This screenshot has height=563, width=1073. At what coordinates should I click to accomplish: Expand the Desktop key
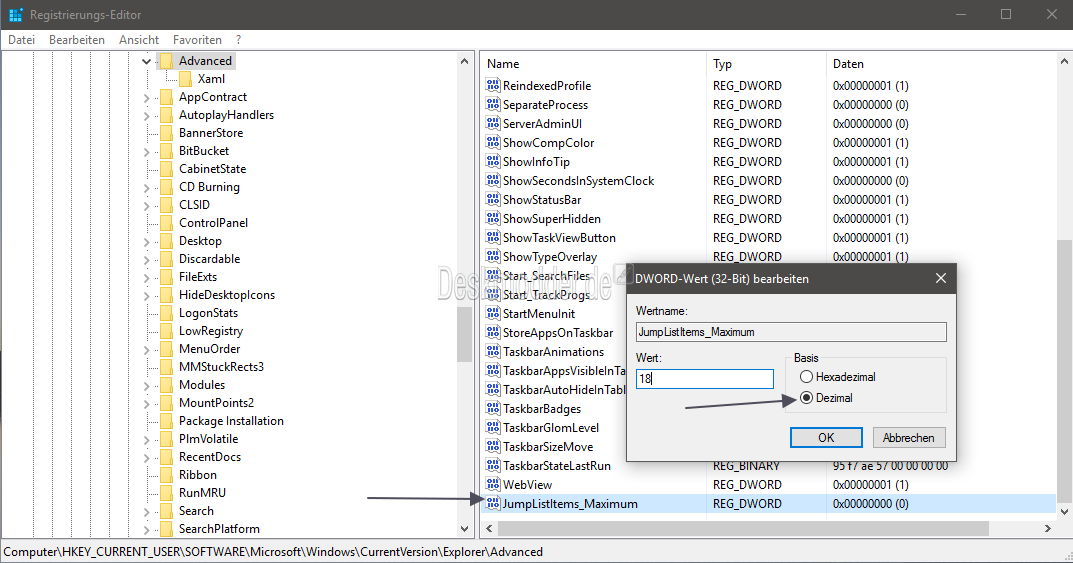pos(146,241)
